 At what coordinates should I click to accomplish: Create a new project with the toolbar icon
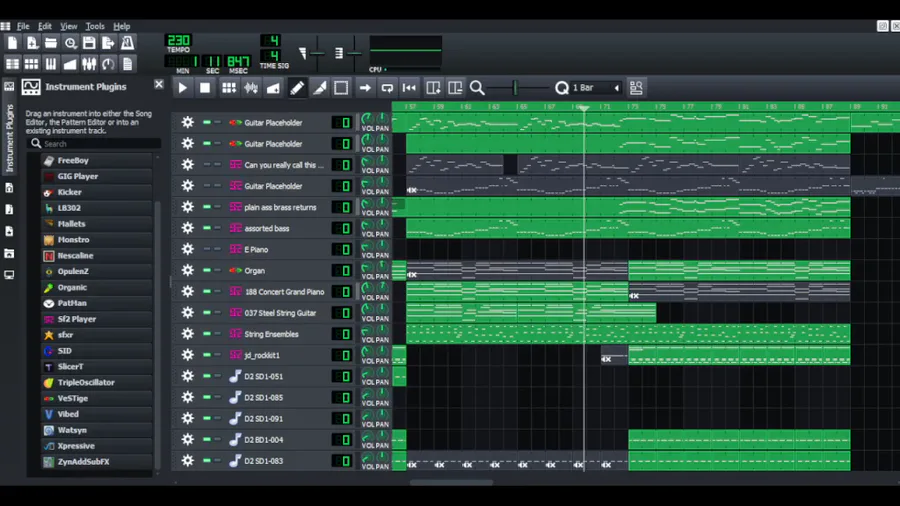pyautogui.click(x=12, y=43)
